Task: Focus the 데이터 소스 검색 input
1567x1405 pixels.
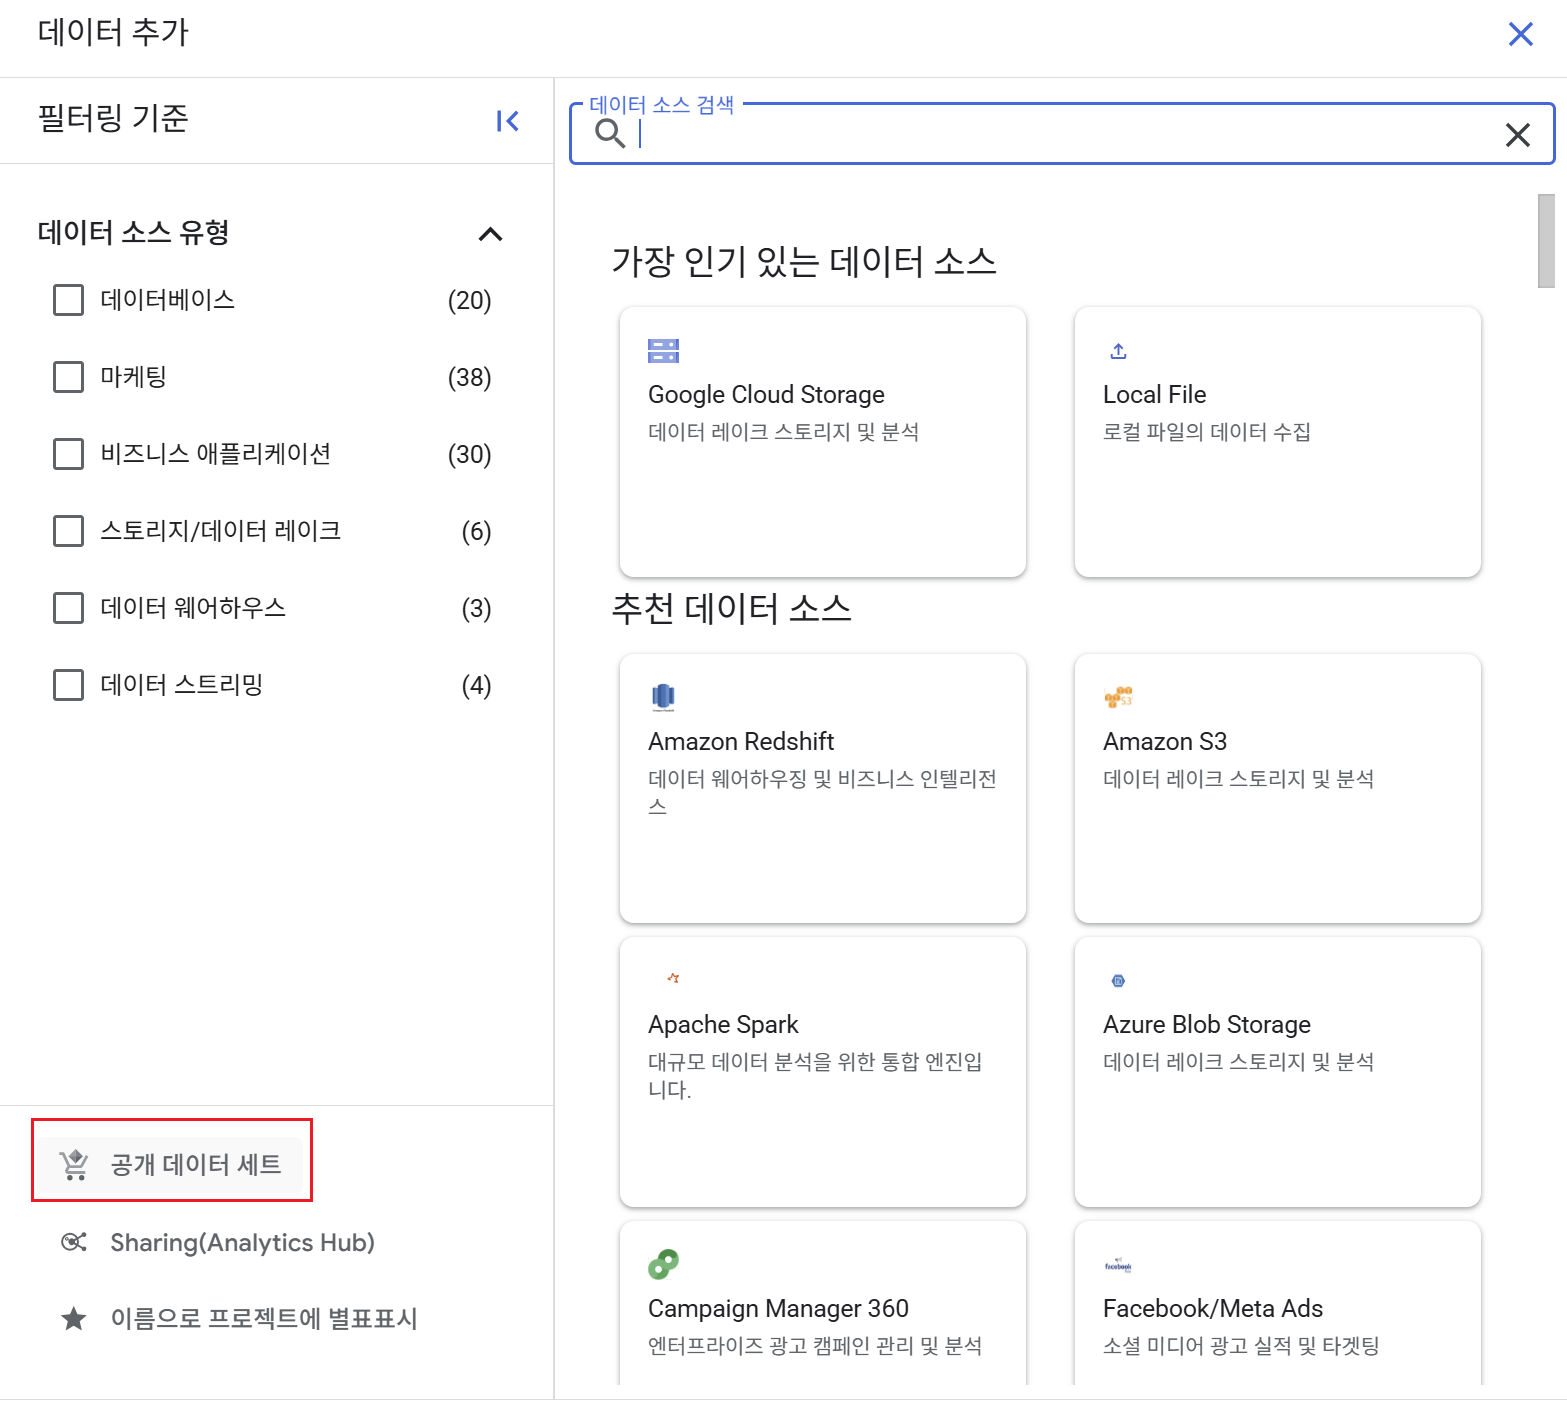Action: tap(1062, 134)
